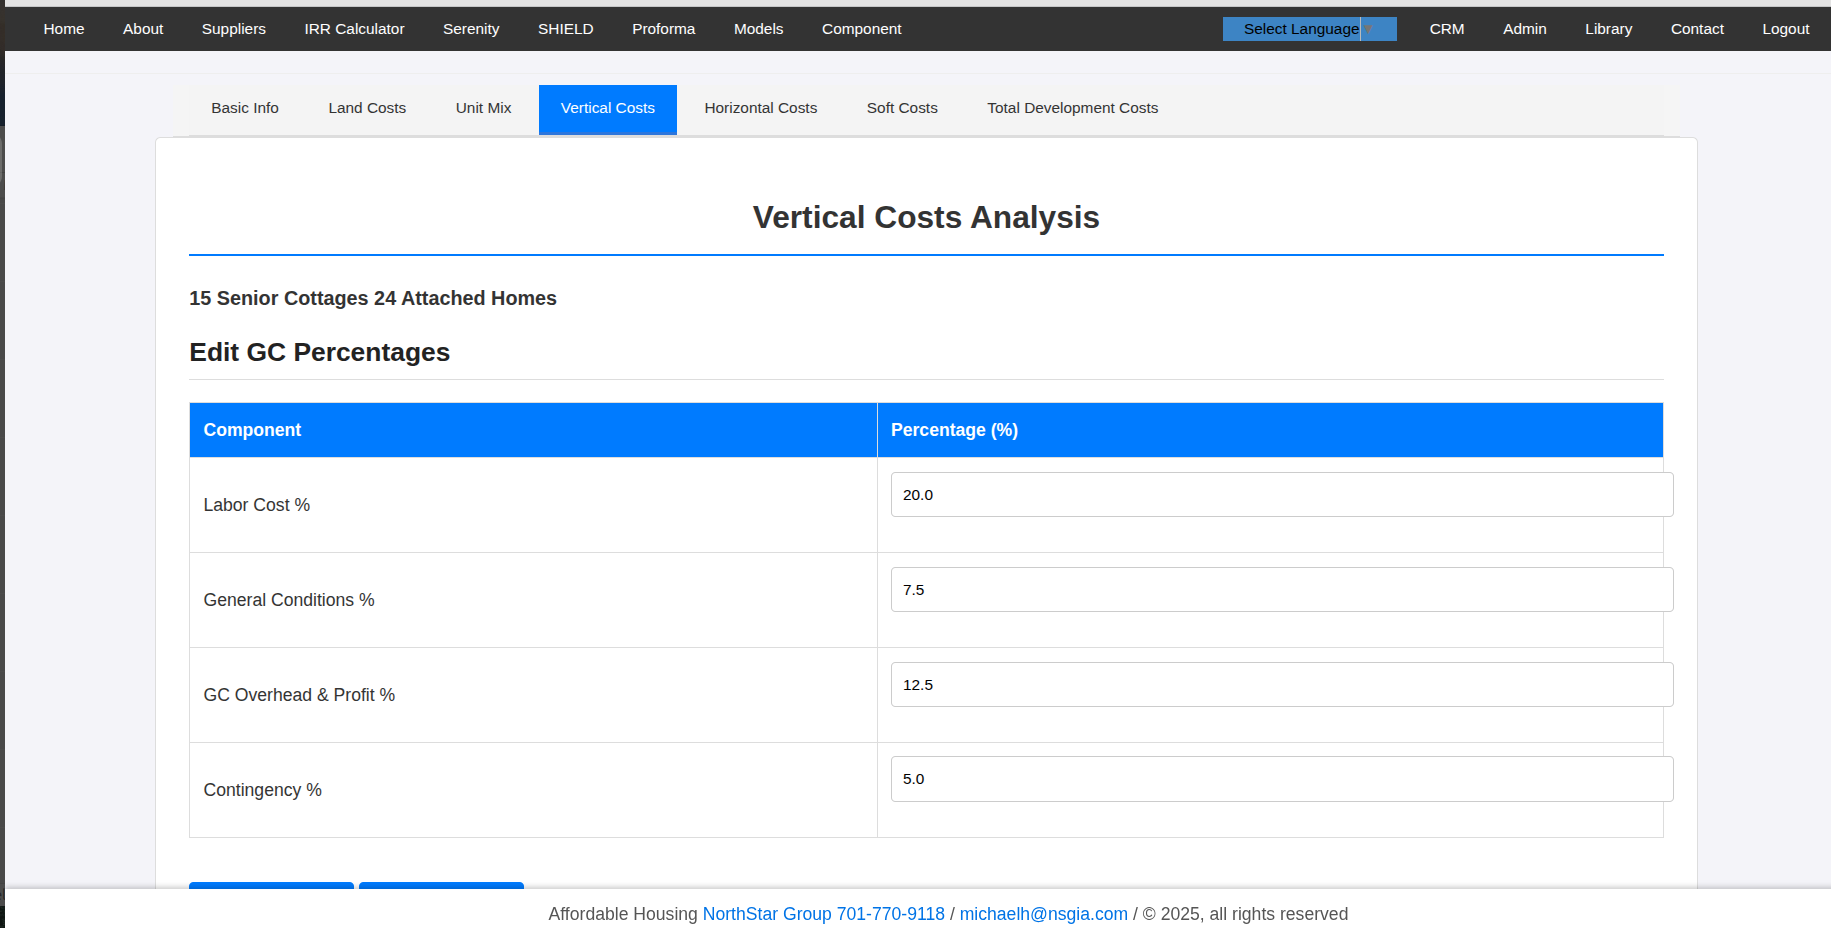
Task: Click Logout in the navigation bar
Action: [x=1785, y=29]
